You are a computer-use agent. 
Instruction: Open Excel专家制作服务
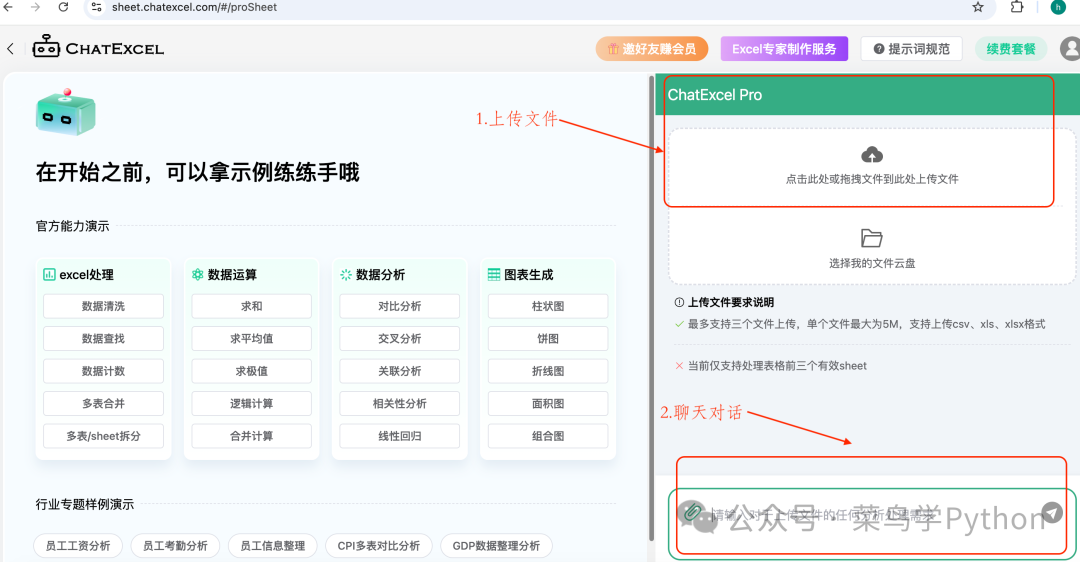784,49
